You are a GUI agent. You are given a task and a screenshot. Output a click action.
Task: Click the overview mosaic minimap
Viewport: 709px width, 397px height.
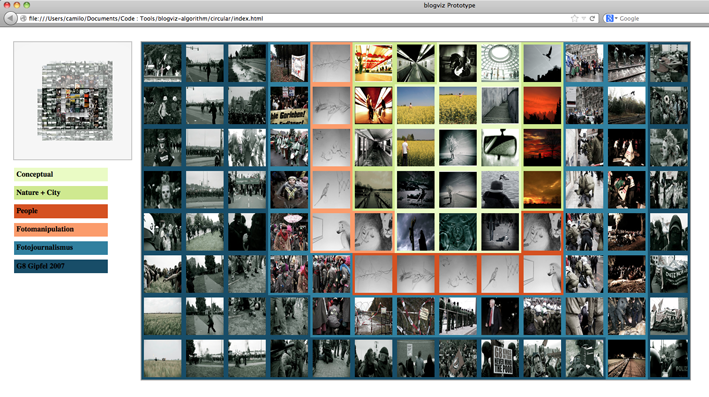tap(72, 100)
